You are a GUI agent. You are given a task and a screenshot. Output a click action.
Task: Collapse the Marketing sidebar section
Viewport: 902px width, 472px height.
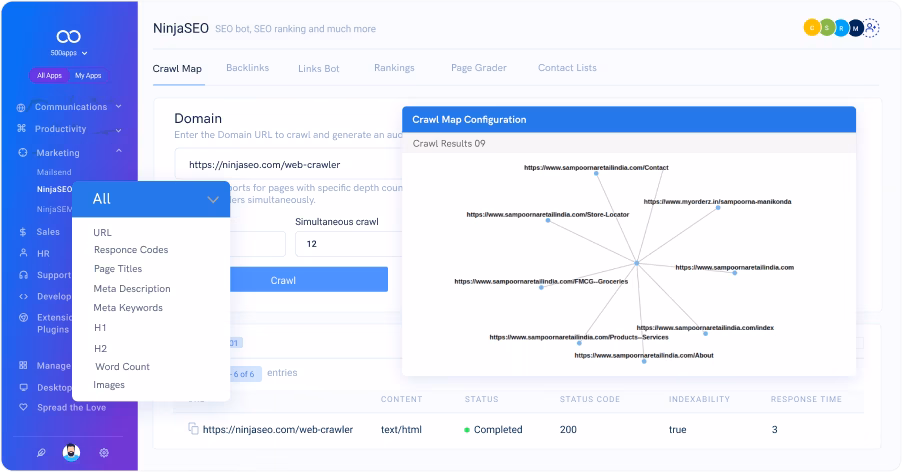(x=118, y=152)
